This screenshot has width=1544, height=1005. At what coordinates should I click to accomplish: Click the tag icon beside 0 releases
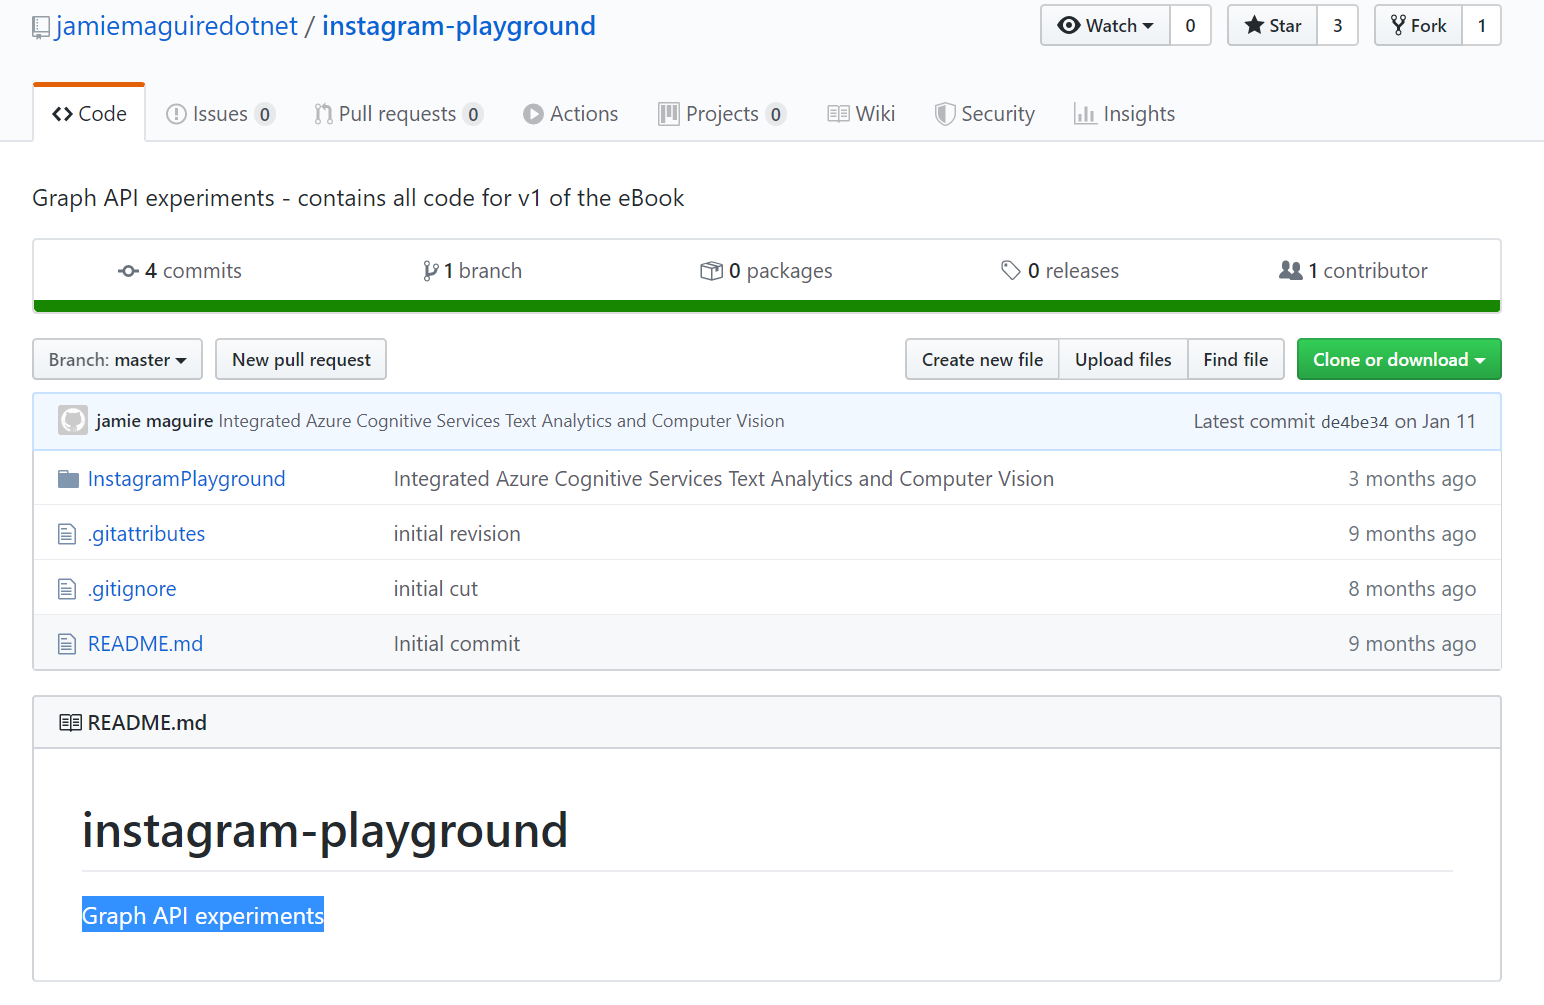[x=1010, y=270]
